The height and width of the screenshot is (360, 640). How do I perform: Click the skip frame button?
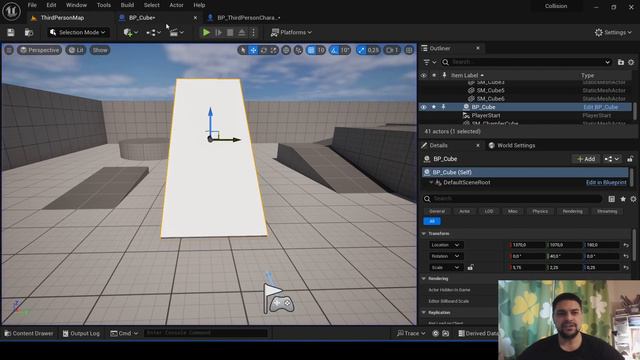[x=218, y=32]
